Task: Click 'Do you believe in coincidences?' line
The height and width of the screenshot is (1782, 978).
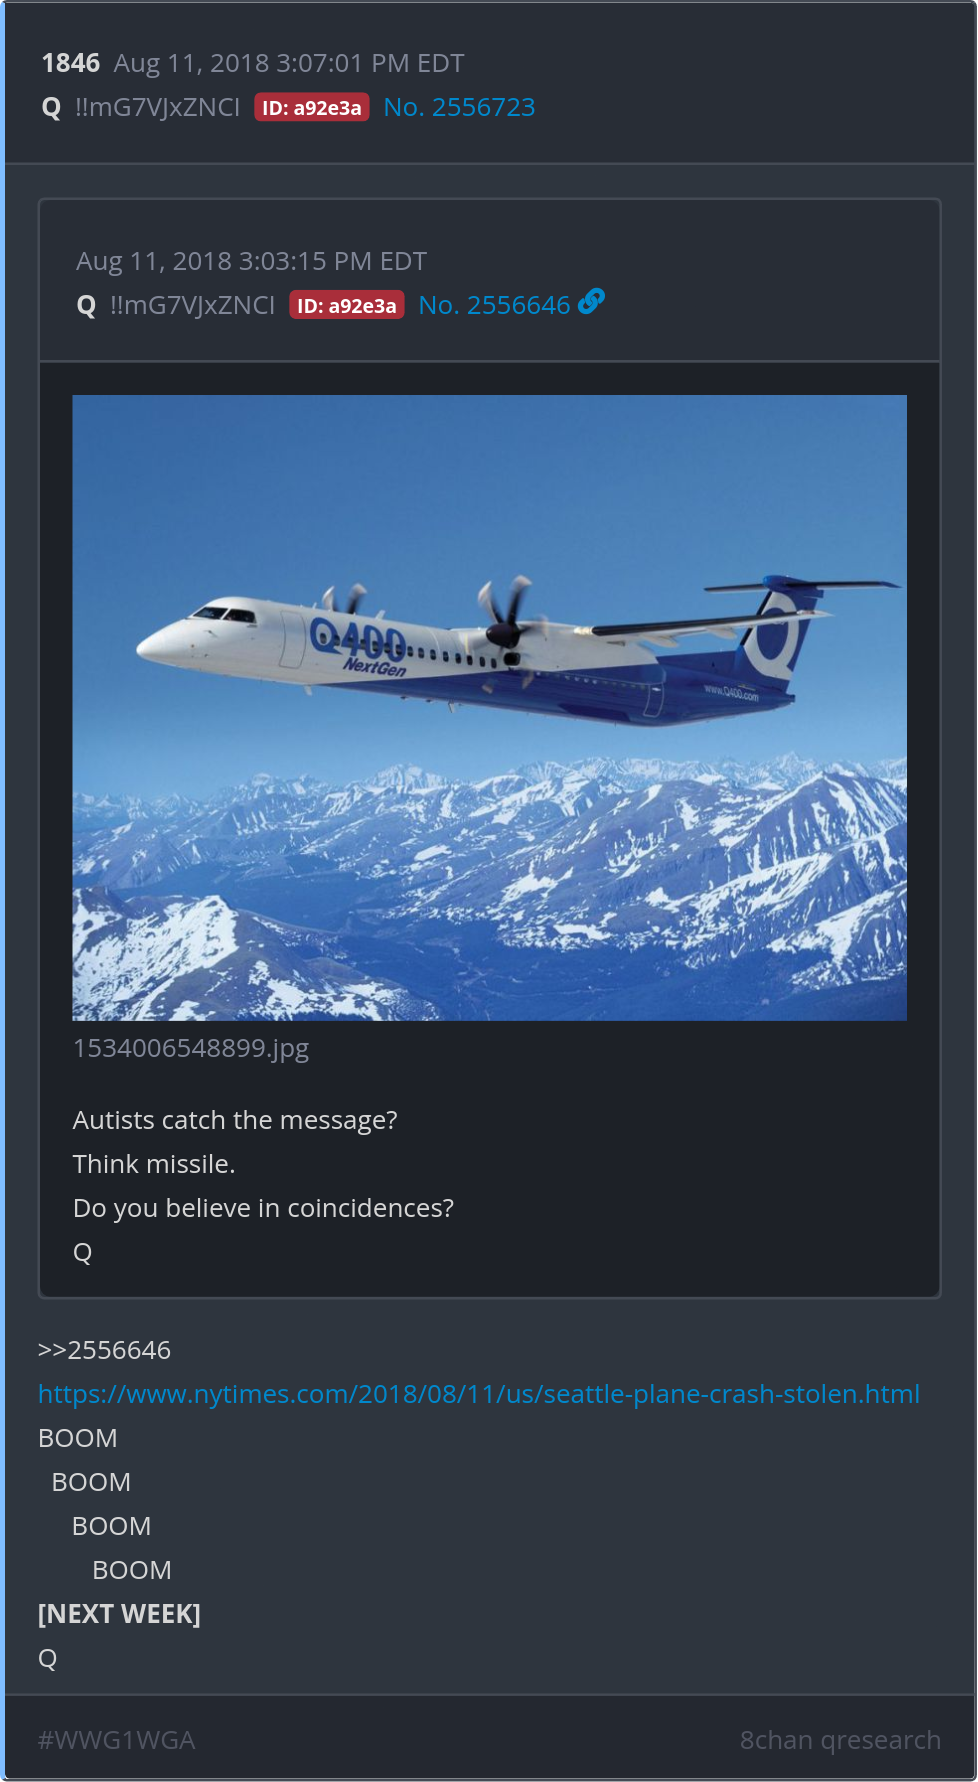Action: click(x=263, y=1208)
